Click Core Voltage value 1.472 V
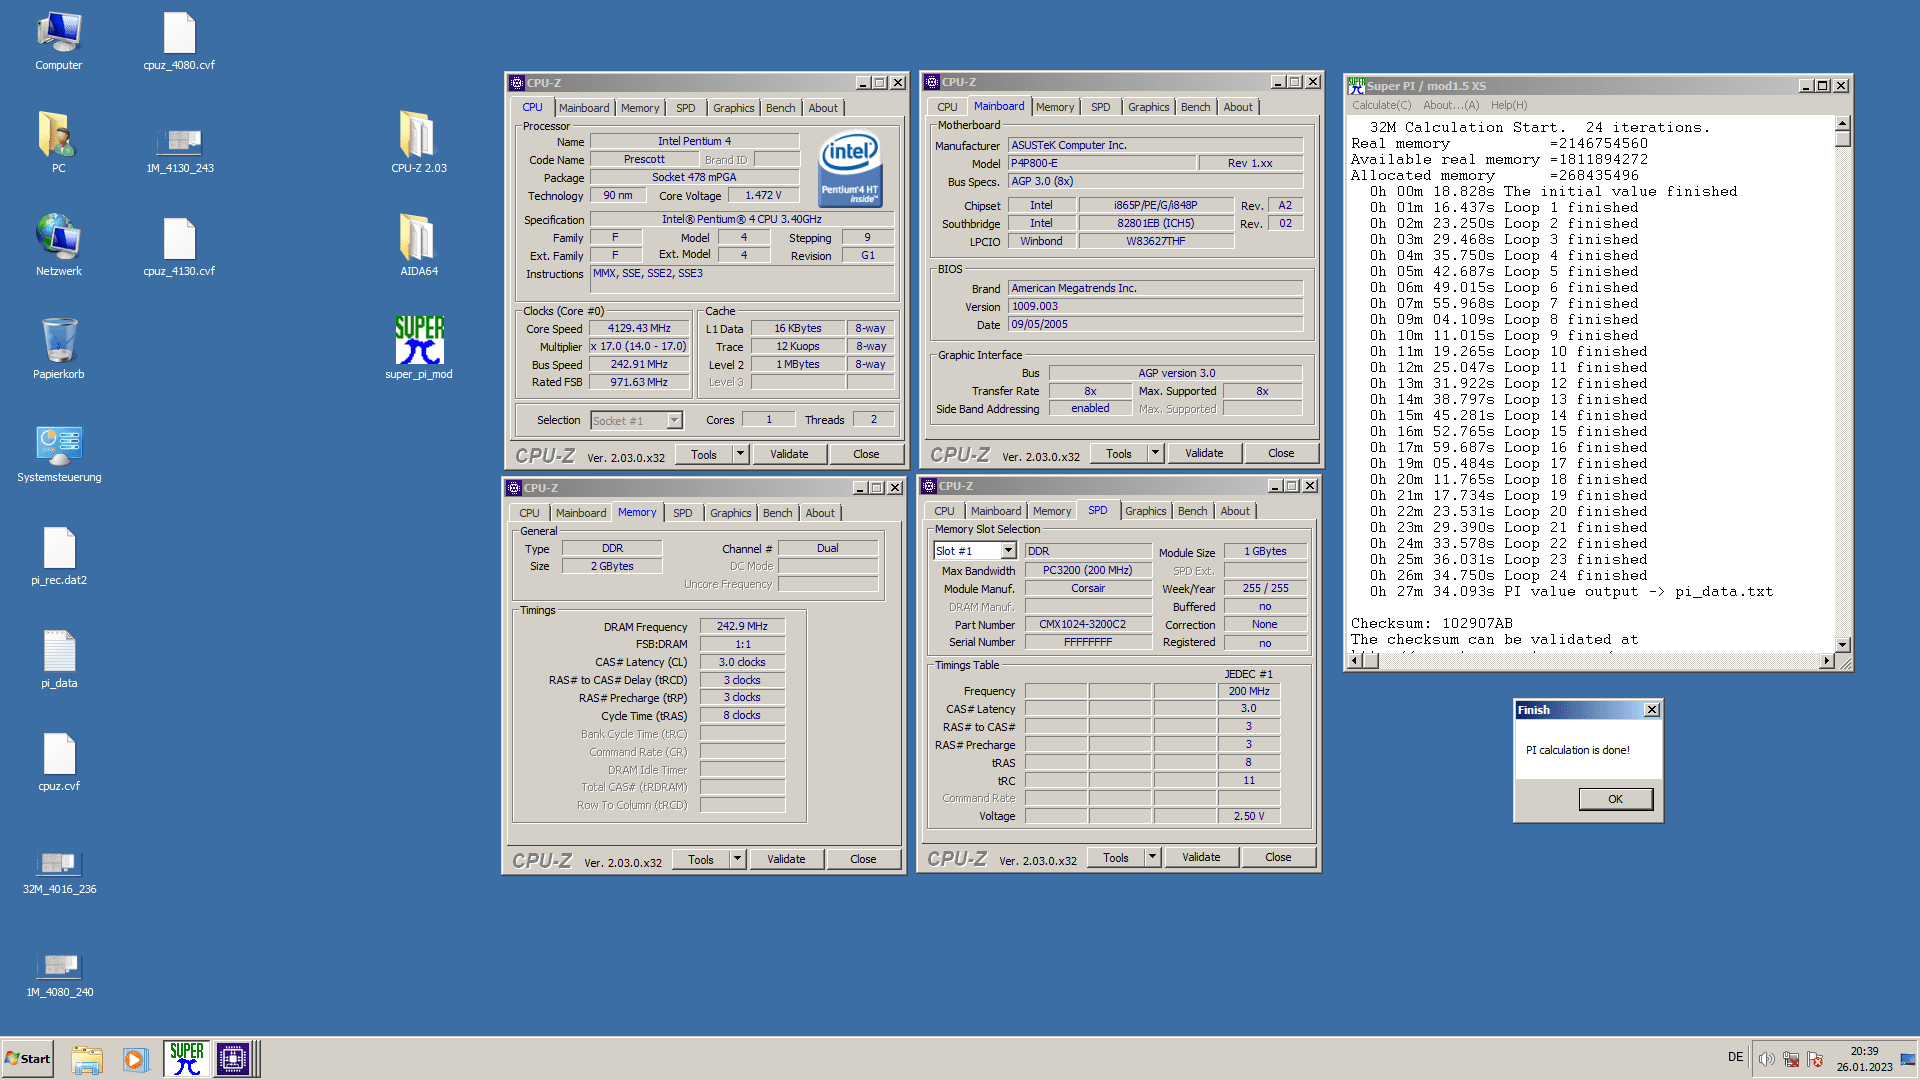 point(763,196)
